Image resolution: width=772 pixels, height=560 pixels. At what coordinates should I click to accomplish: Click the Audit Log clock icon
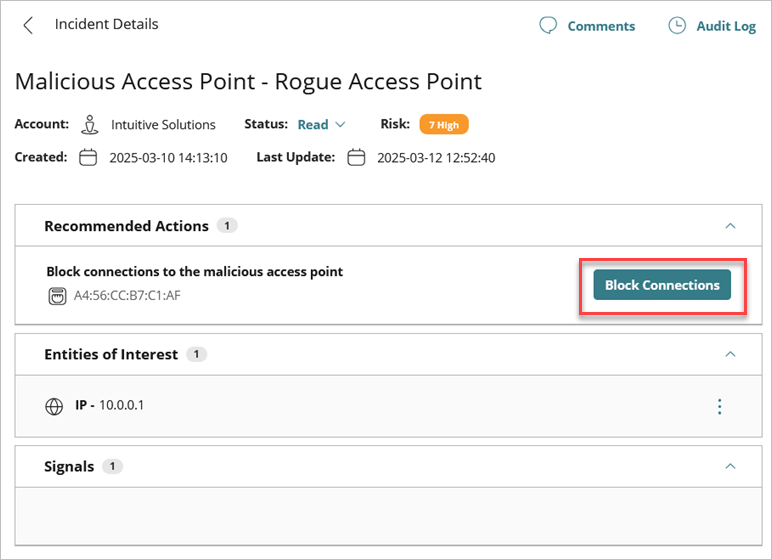pyautogui.click(x=677, y=26)
